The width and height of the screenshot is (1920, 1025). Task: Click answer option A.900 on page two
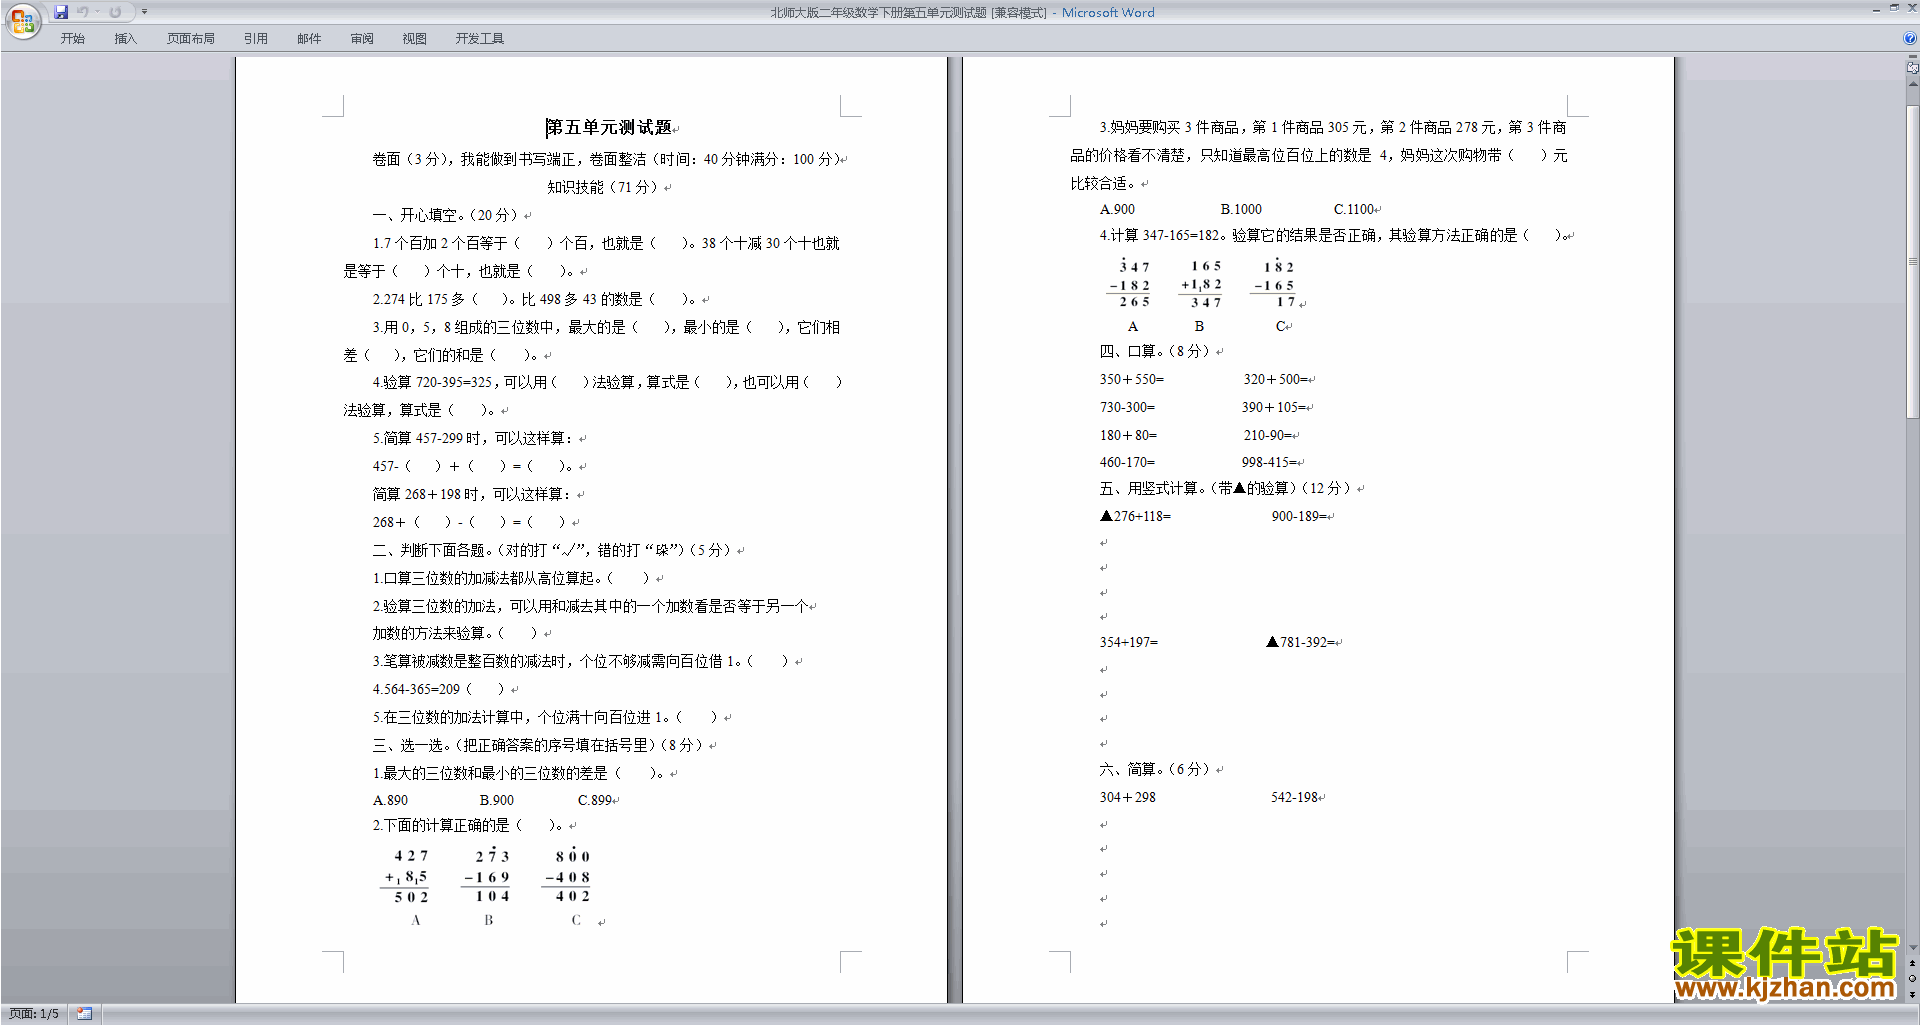(x=1118, y=209)
